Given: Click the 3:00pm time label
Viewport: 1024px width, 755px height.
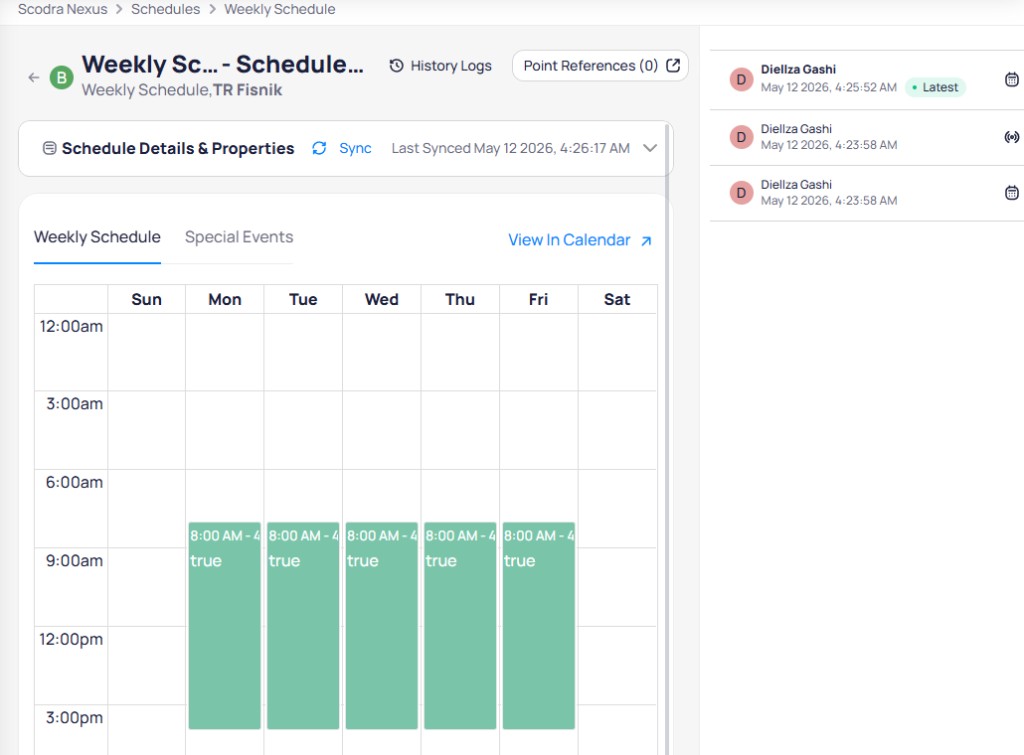Looking at the screenshot, I should [x=74, y=717].
